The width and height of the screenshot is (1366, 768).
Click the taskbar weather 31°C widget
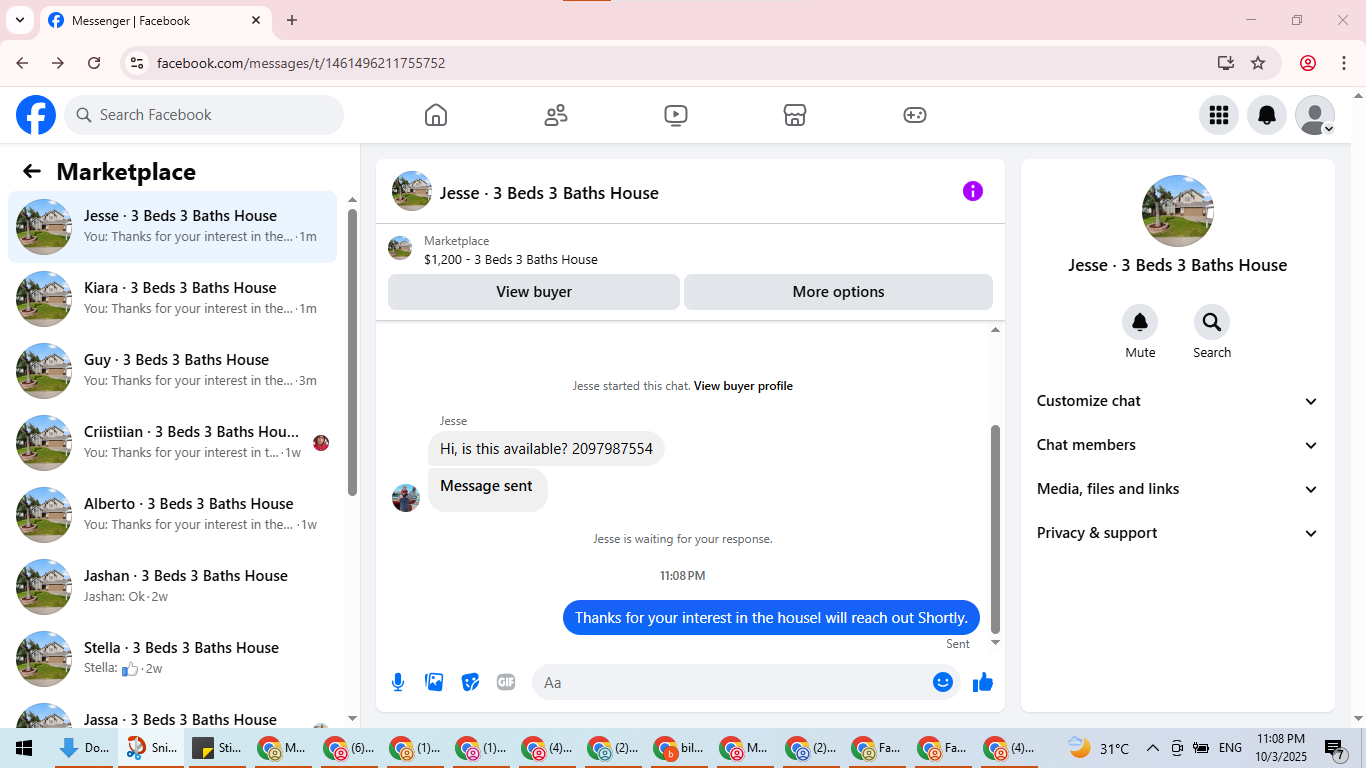1098,748
